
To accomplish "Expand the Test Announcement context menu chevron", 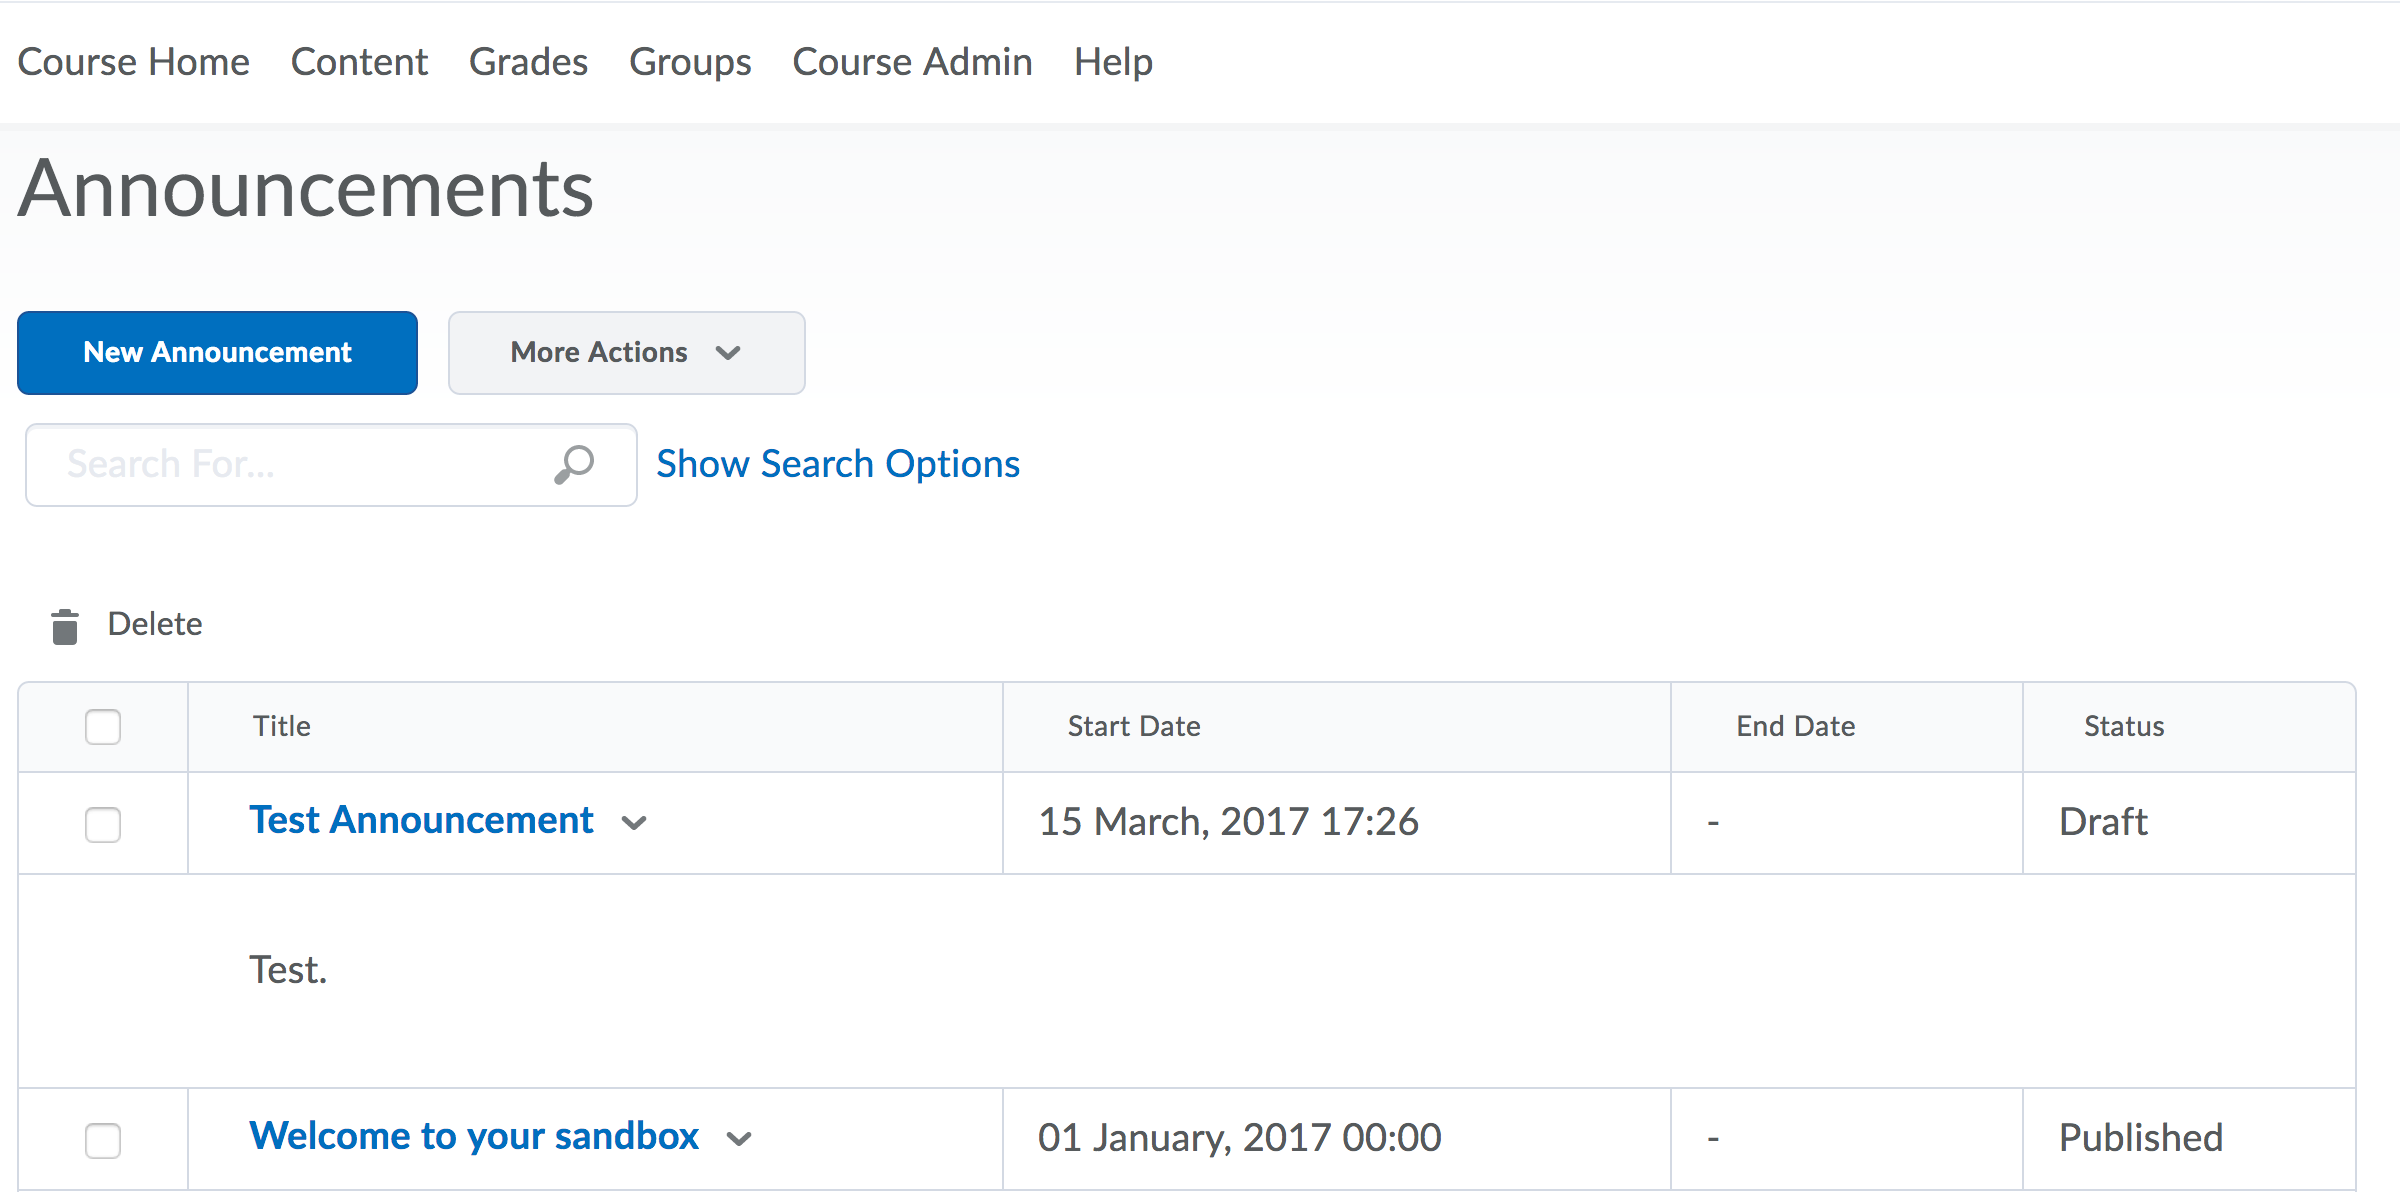I will point(634,823).
